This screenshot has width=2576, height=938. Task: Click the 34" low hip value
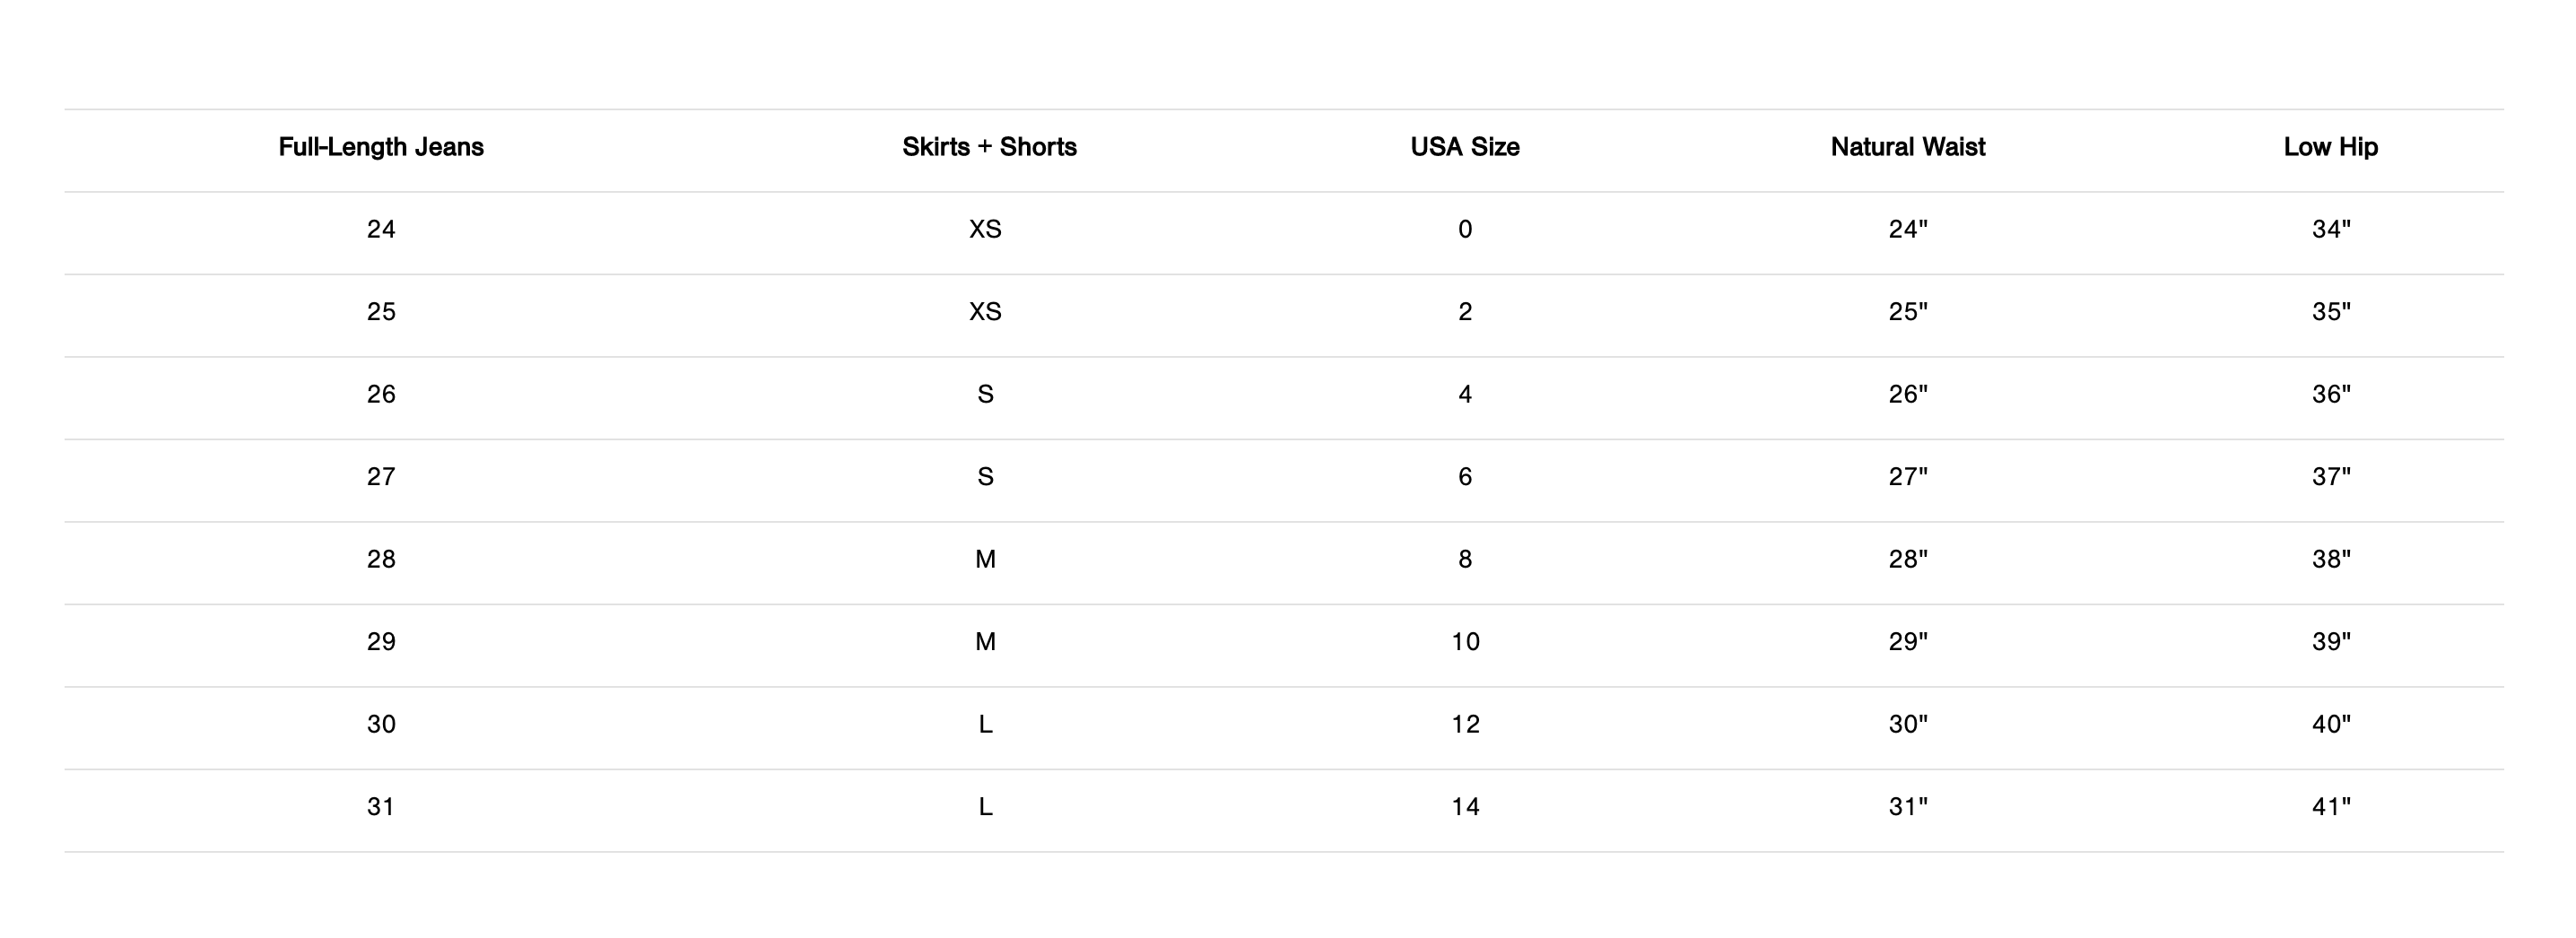[2330, 229]
